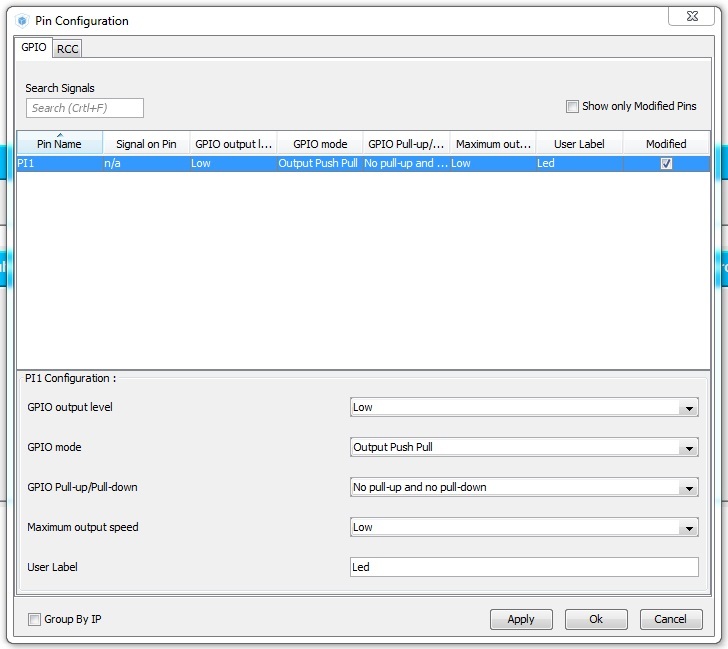Switch to the GPIO tab

pyautogui.click(x=34, y=47)
